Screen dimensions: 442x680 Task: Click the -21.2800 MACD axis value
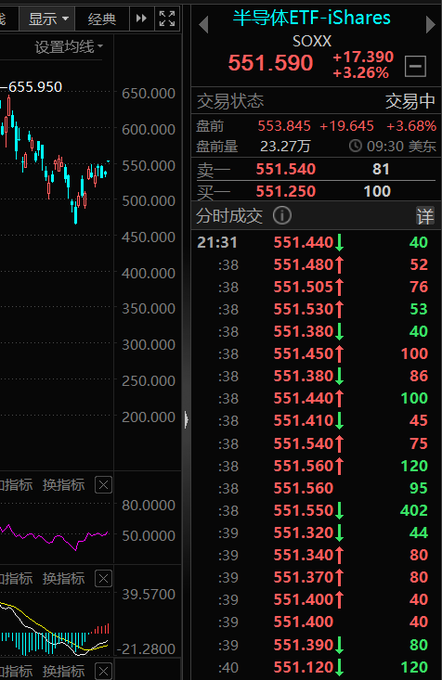[x=146, y=649]
